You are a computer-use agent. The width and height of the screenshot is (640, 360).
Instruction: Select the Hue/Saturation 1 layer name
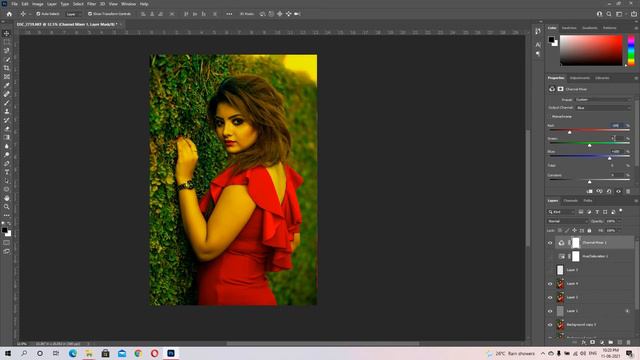tap(595, 256)
